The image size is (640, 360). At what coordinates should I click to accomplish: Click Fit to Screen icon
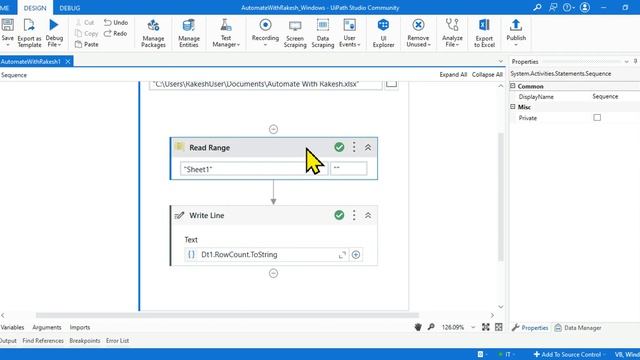click(x=485, y=327)
